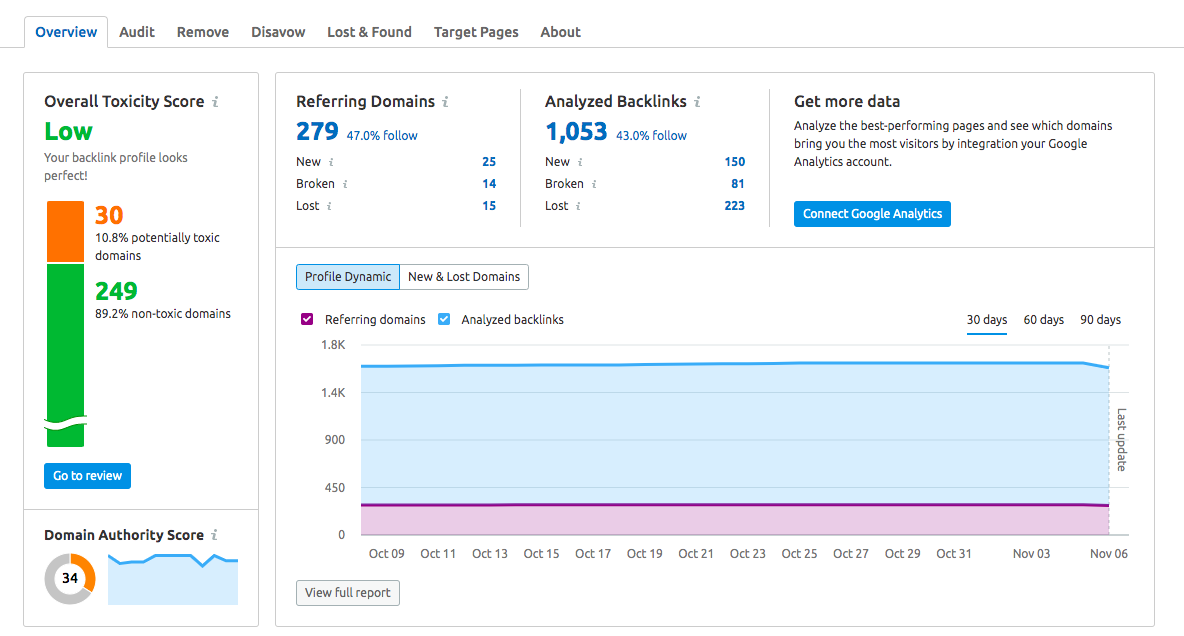The image size is (1184, 636).
Task: Switch chart to New & Lost Domains
Action: pyautogui.click(x=464, y=277)
